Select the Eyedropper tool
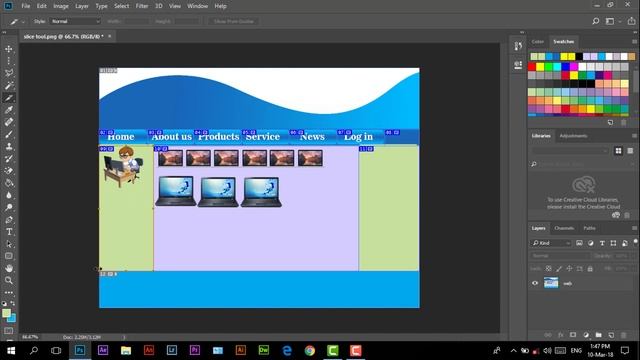 tap(9, 110)
